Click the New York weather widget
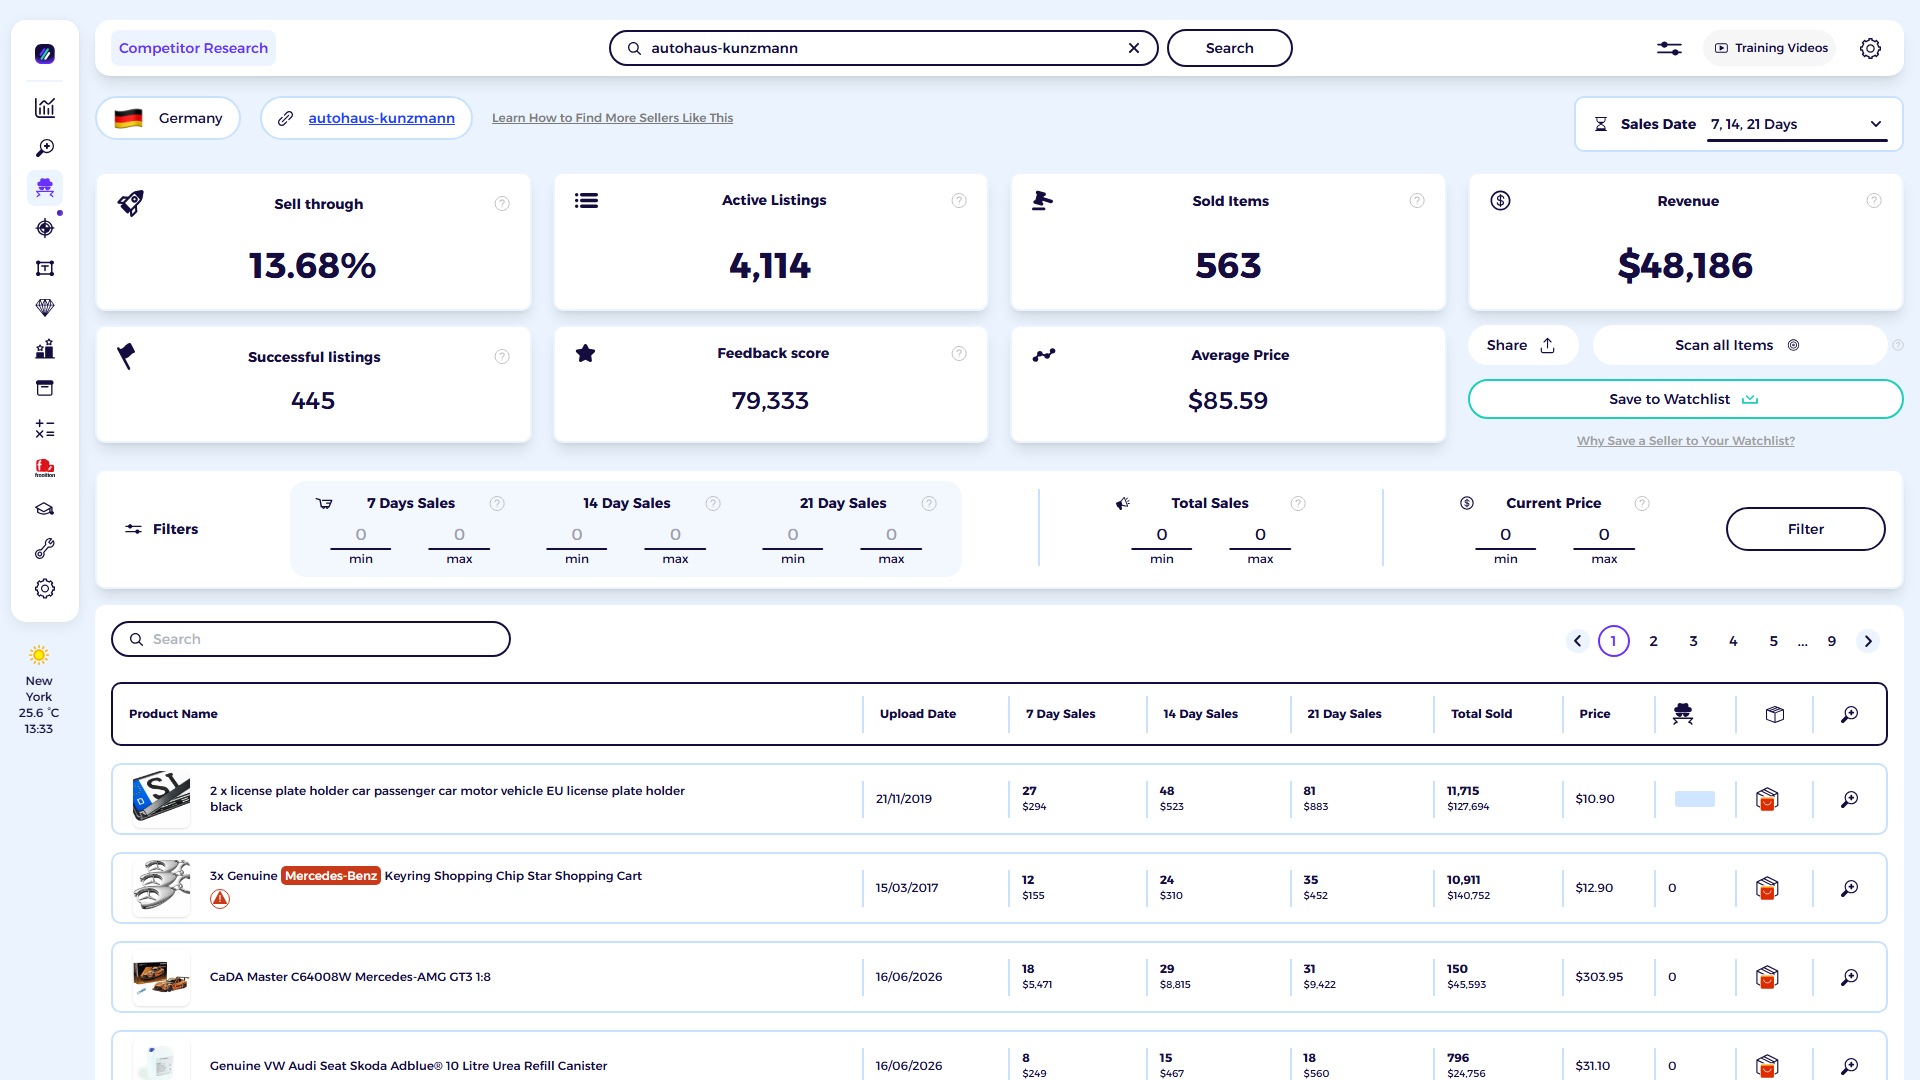 [x=39, y=690]
